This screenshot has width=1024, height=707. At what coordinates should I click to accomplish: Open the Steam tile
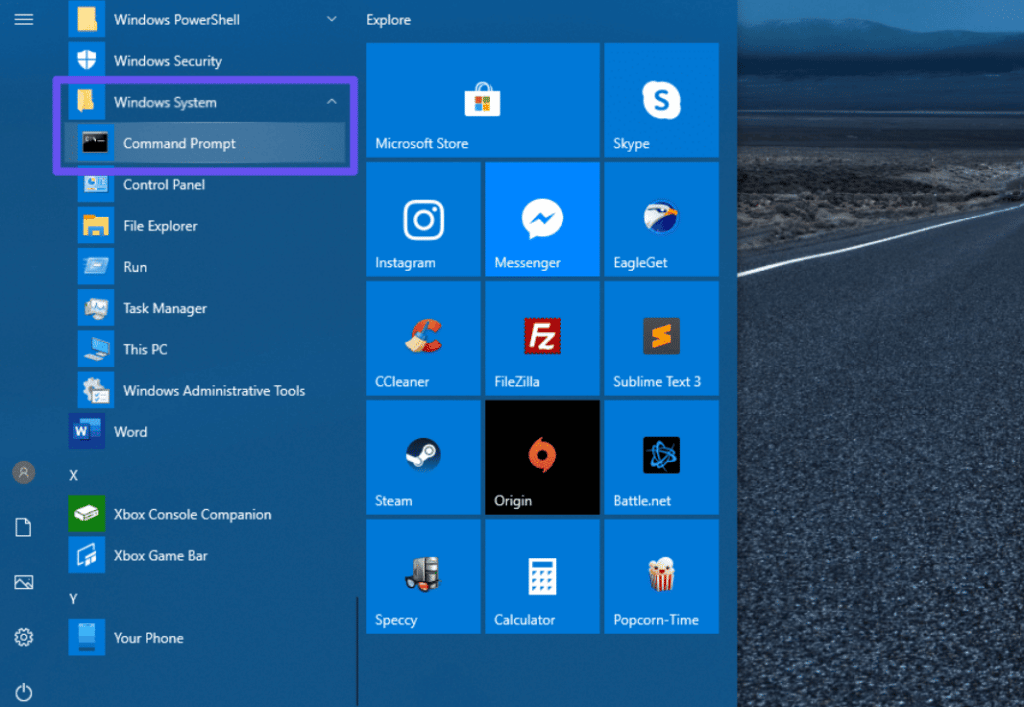point(423,457)
